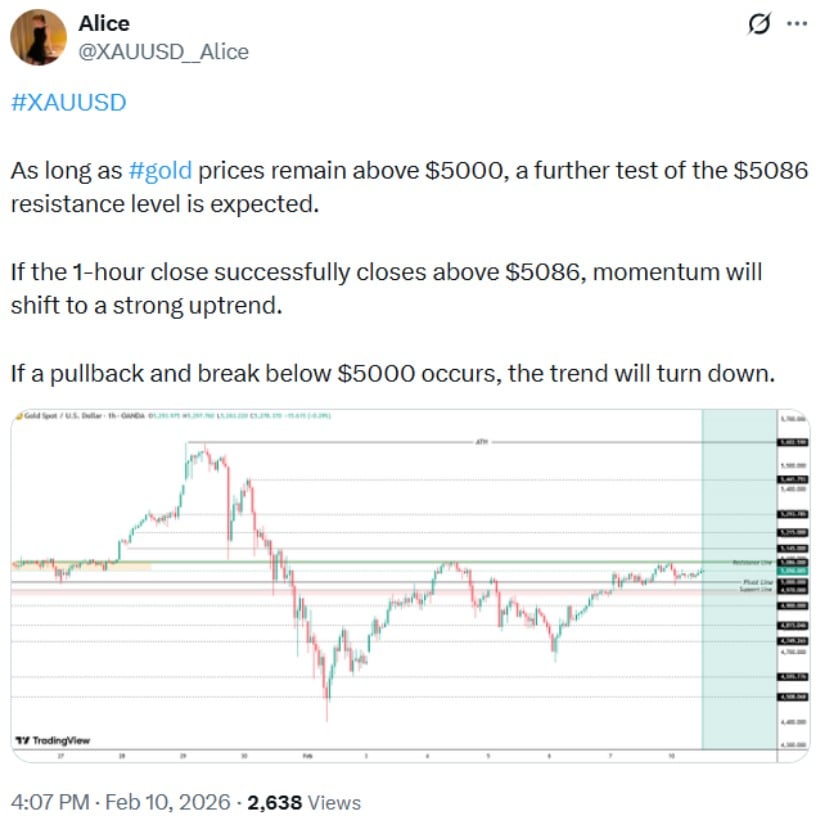Open Alice's profile picture
825x825 pixels.
pyautogui.click(x=38, y=37)
